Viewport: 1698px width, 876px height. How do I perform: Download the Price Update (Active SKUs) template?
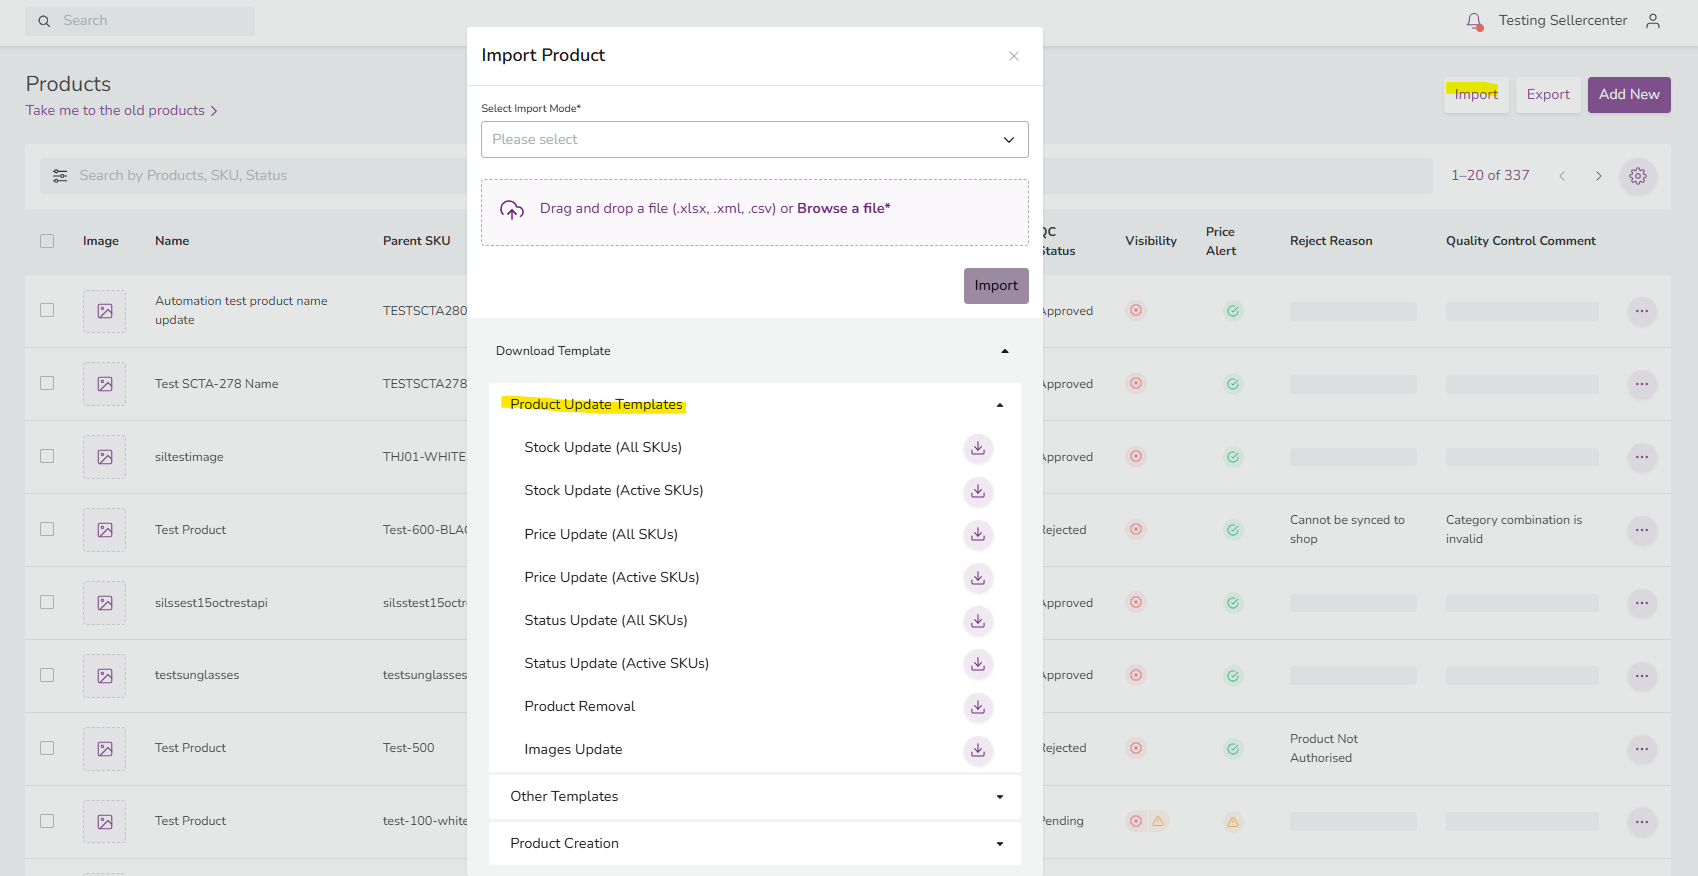point(978,578)
